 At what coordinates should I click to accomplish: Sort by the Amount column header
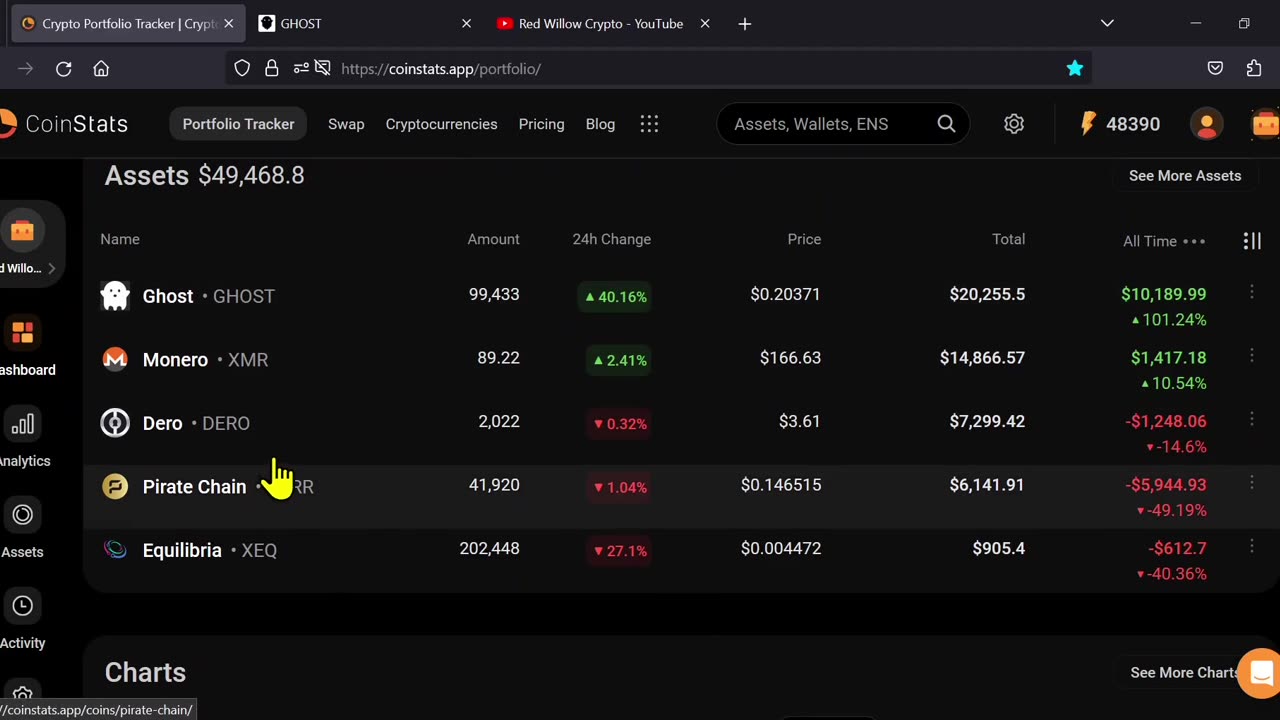(x=493, y=239)
